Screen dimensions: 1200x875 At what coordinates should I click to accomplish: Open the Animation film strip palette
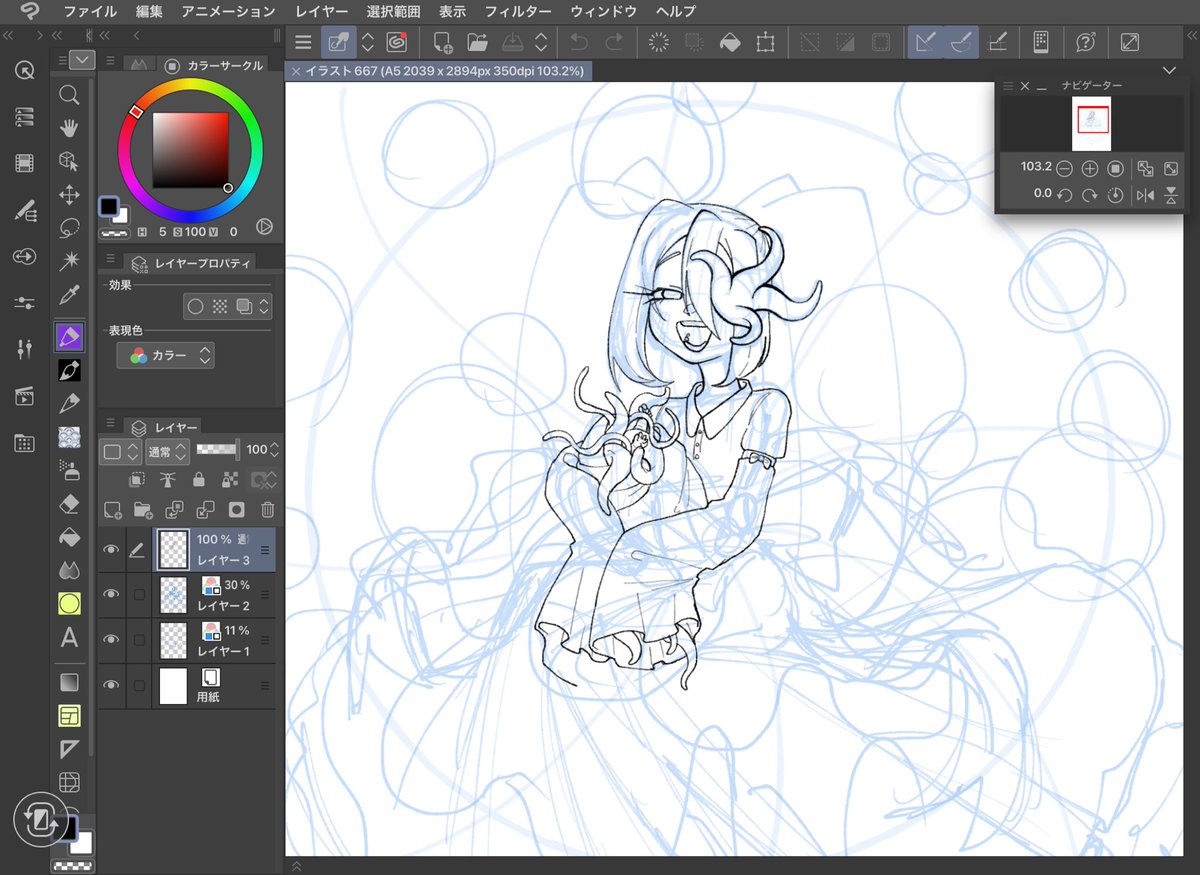25,163
